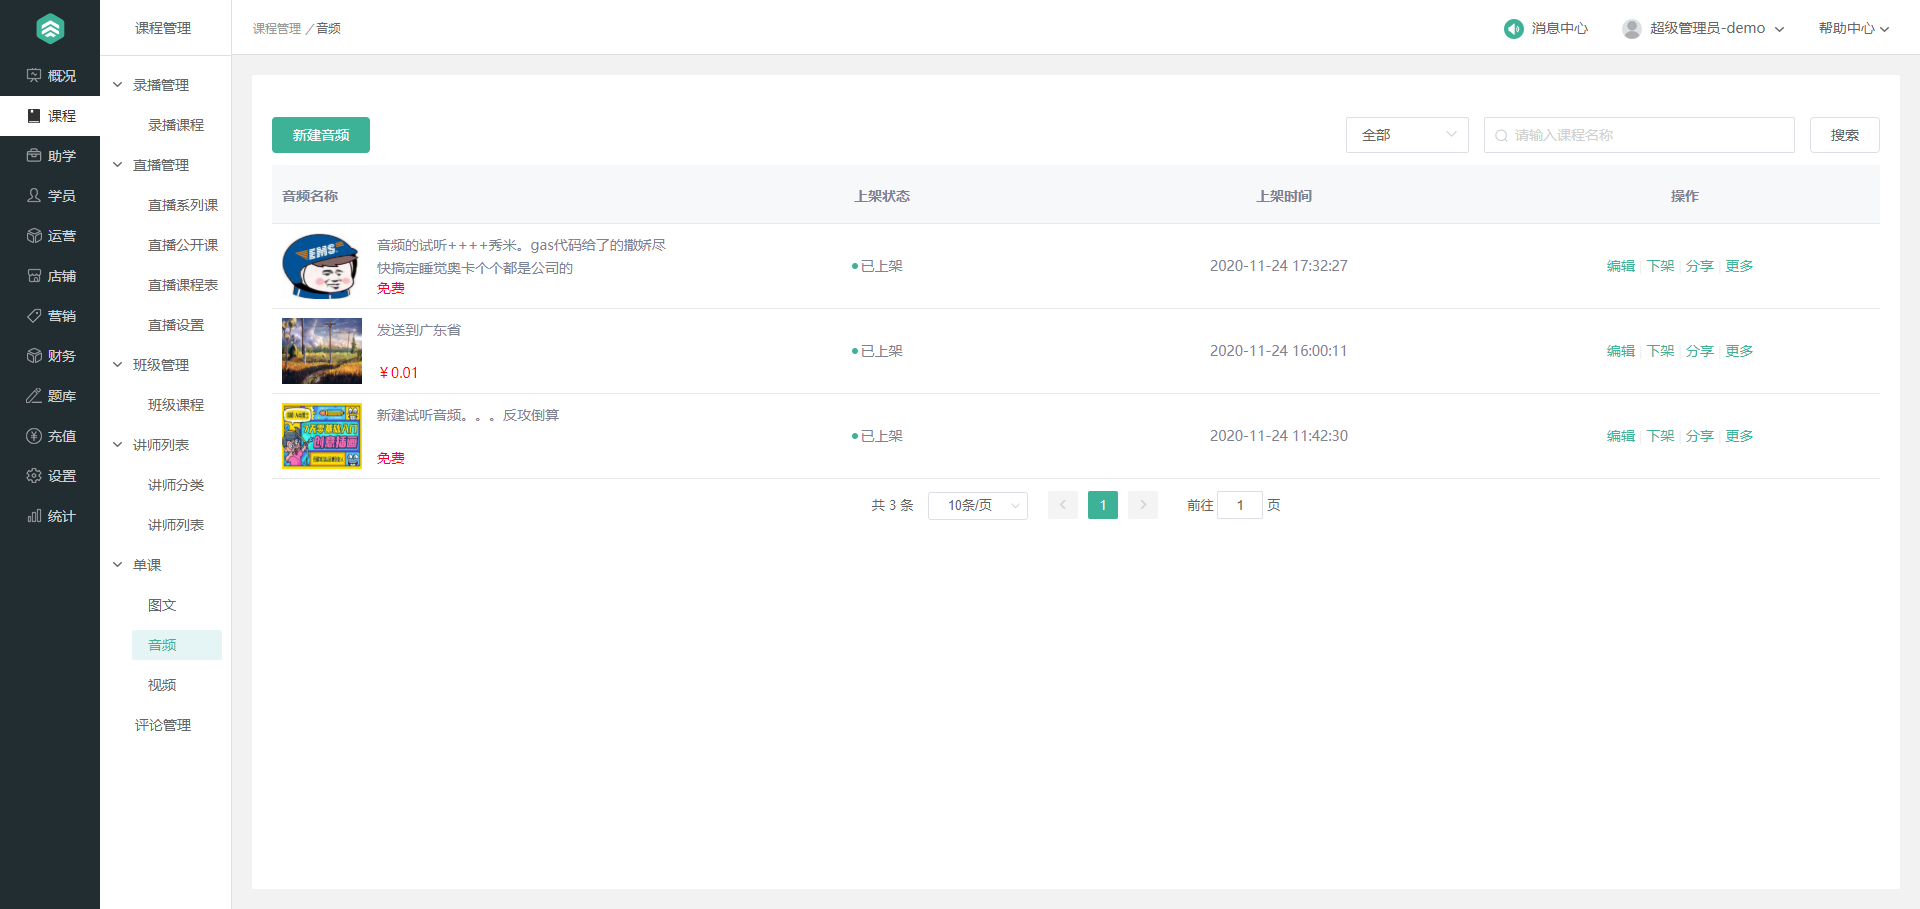The image size is (1920, 909).
Task: Click the search magnifier icon in input
Action: point(1501,136)
